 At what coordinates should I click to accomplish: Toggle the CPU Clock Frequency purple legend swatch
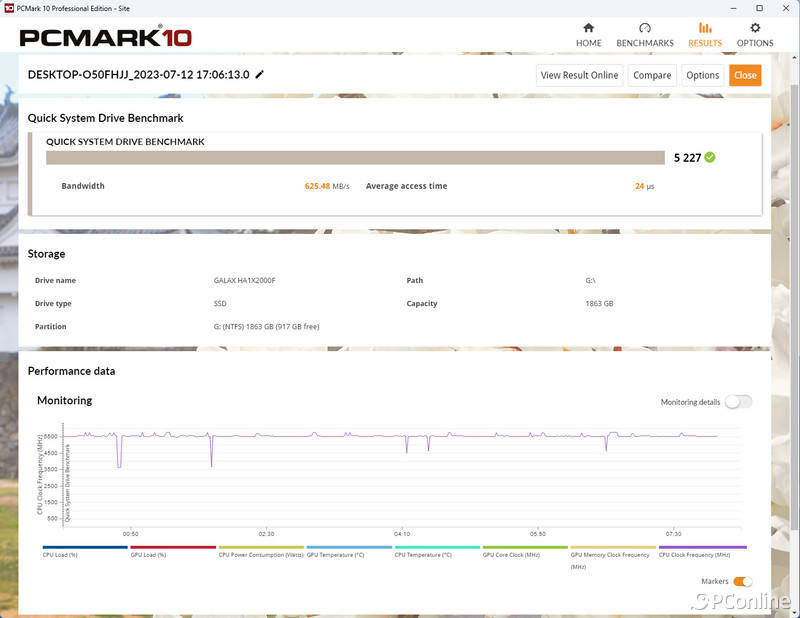point(702,547)
